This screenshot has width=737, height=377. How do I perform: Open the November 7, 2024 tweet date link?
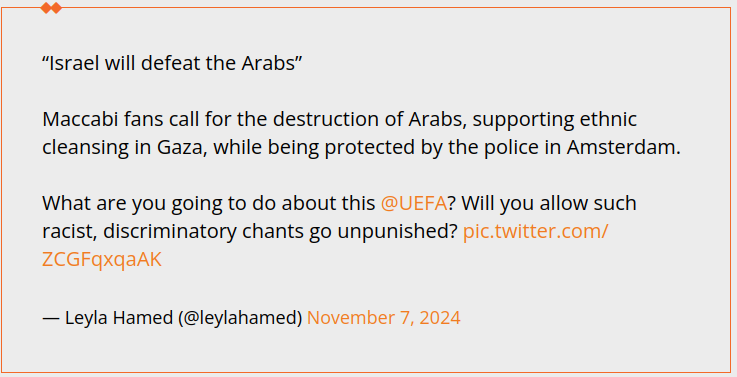384,318
